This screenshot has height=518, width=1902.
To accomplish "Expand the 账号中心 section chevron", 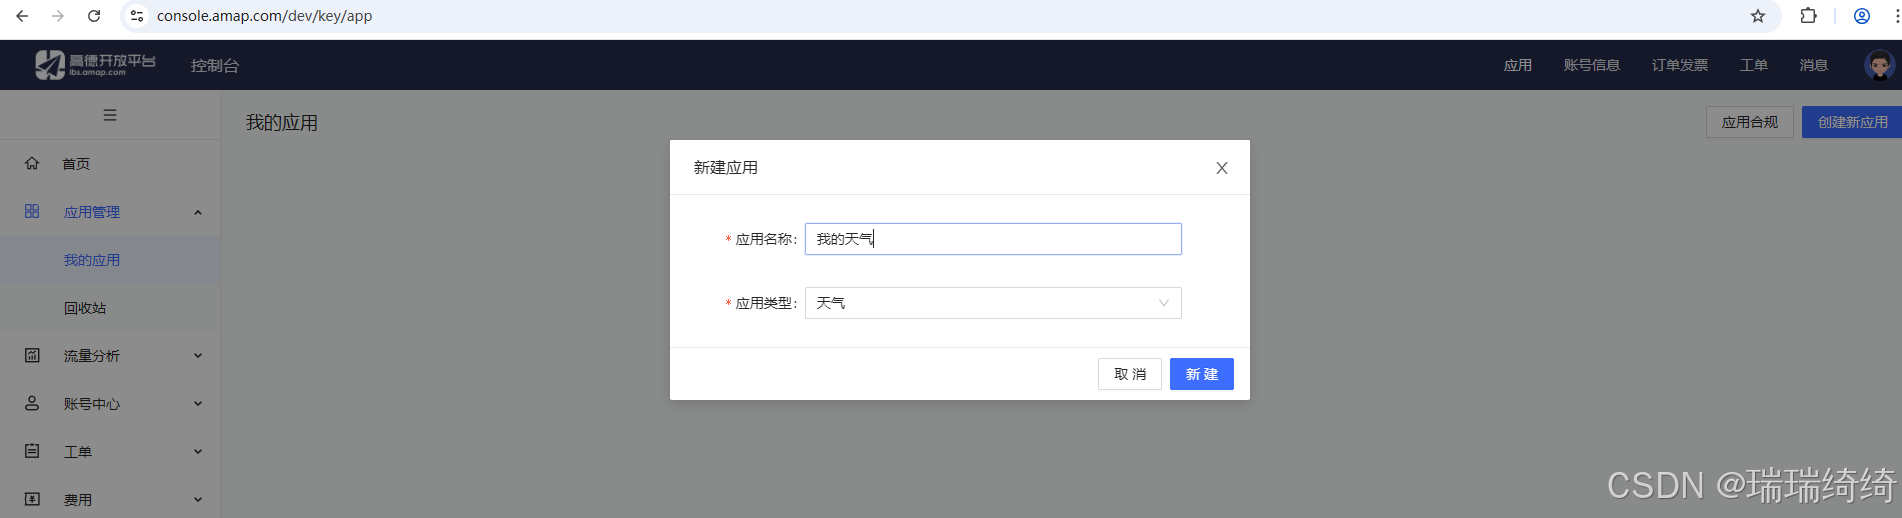I will coord(198,404).
